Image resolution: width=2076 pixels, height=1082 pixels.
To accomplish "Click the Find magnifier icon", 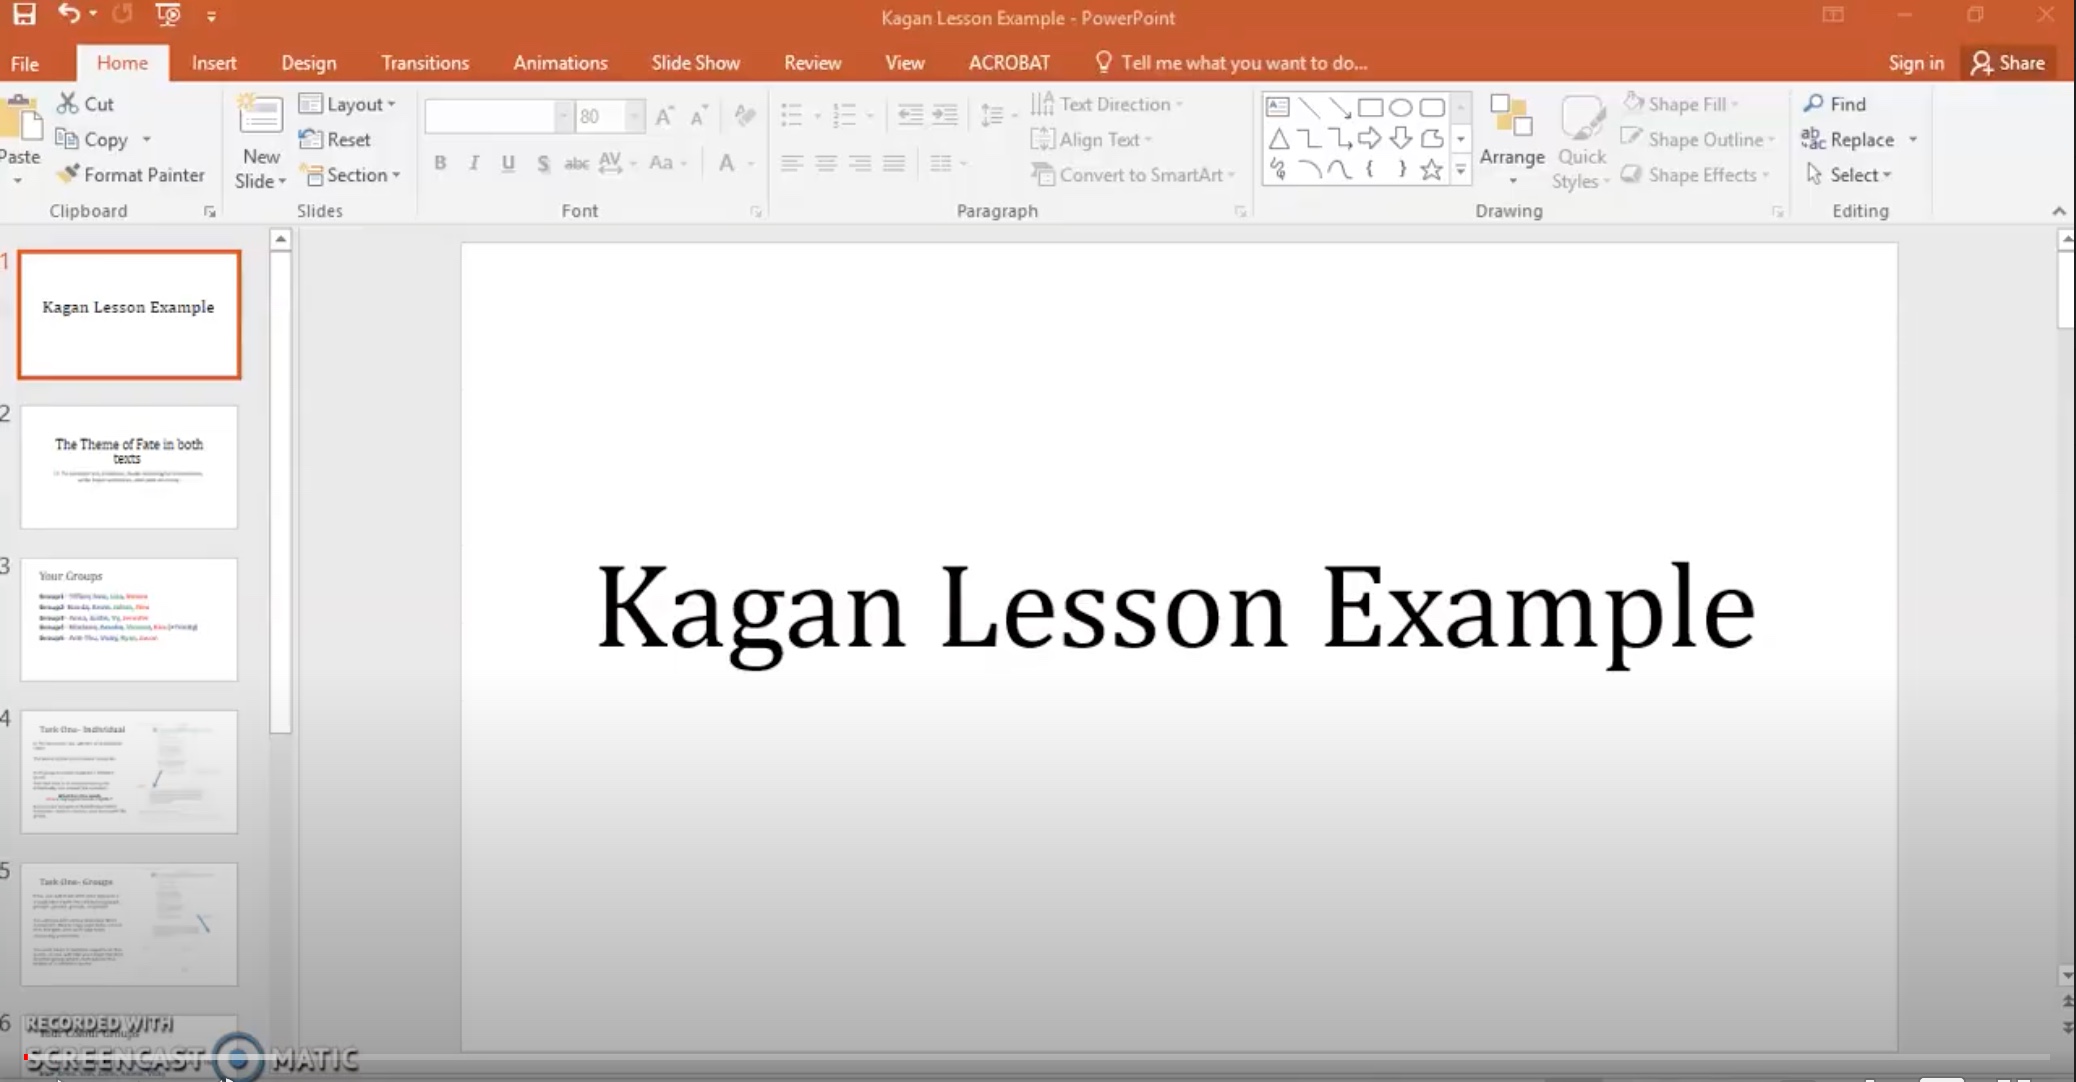I will [1813, 104].
